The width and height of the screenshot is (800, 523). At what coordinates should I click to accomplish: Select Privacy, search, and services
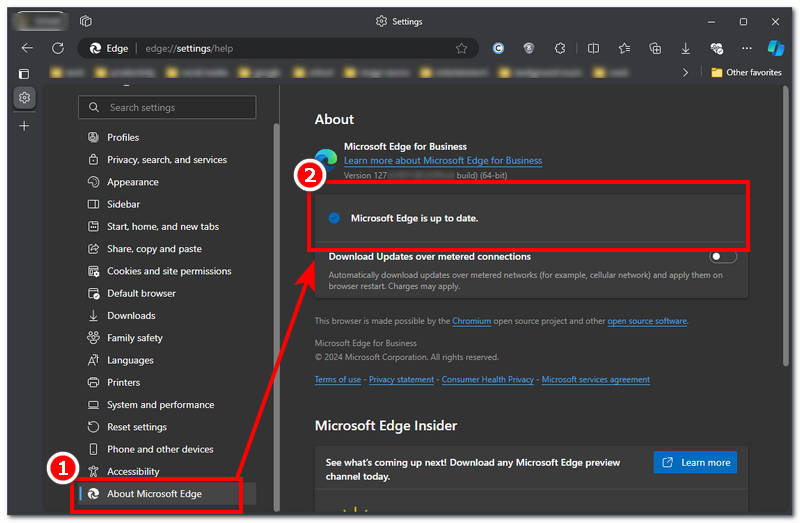(166, 160)
